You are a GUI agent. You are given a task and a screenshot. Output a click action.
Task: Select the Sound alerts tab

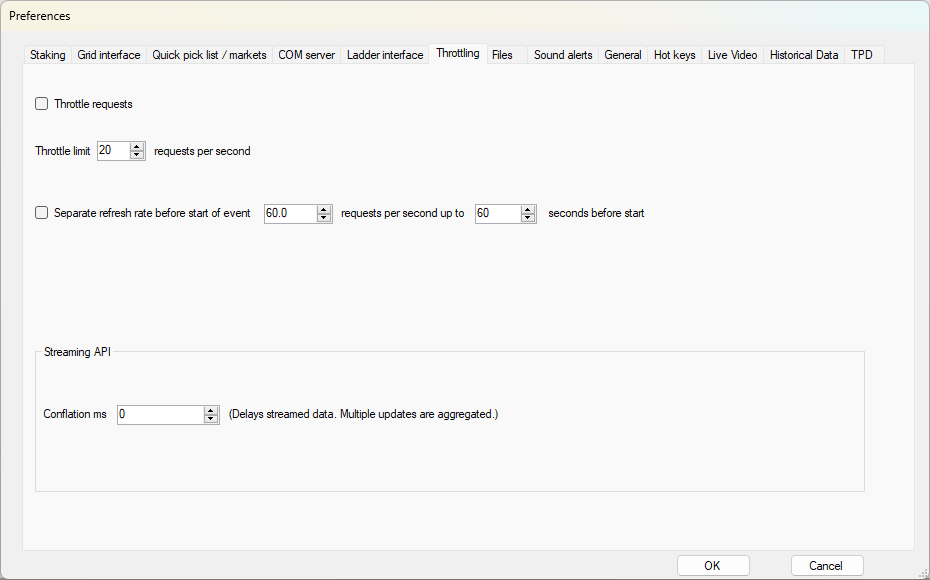click(x=563, y=55)
